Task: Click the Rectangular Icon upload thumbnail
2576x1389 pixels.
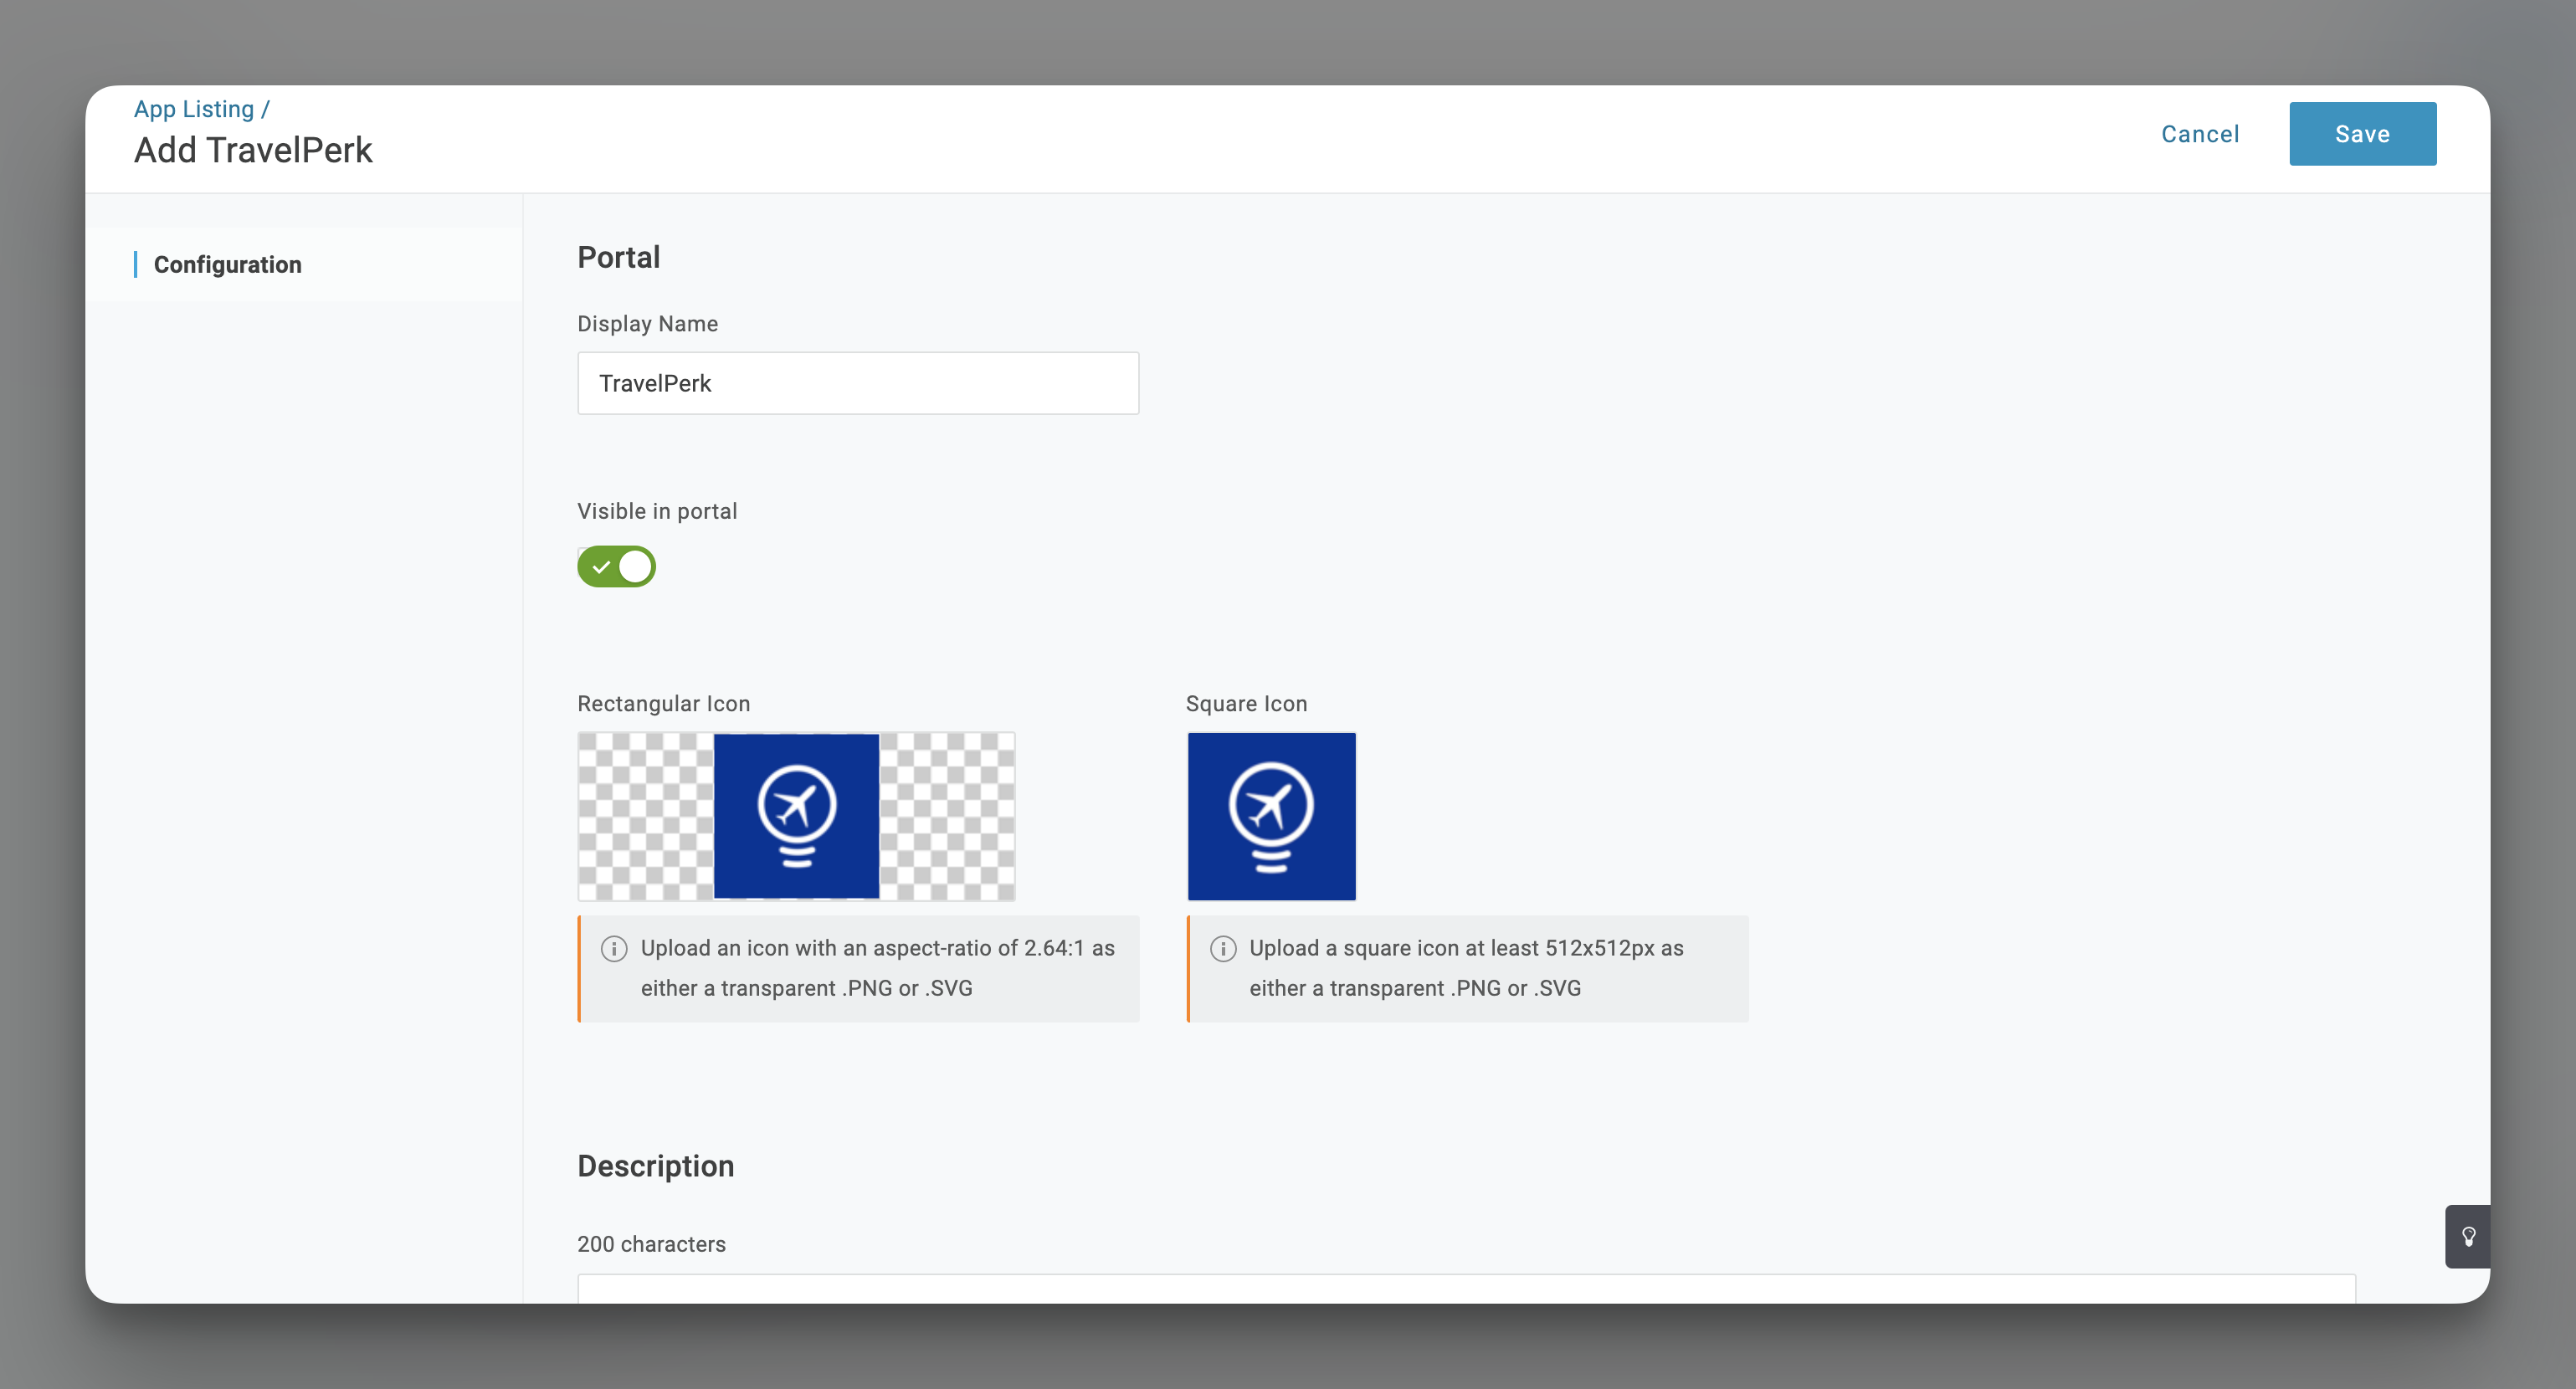Action: point(796,816)
